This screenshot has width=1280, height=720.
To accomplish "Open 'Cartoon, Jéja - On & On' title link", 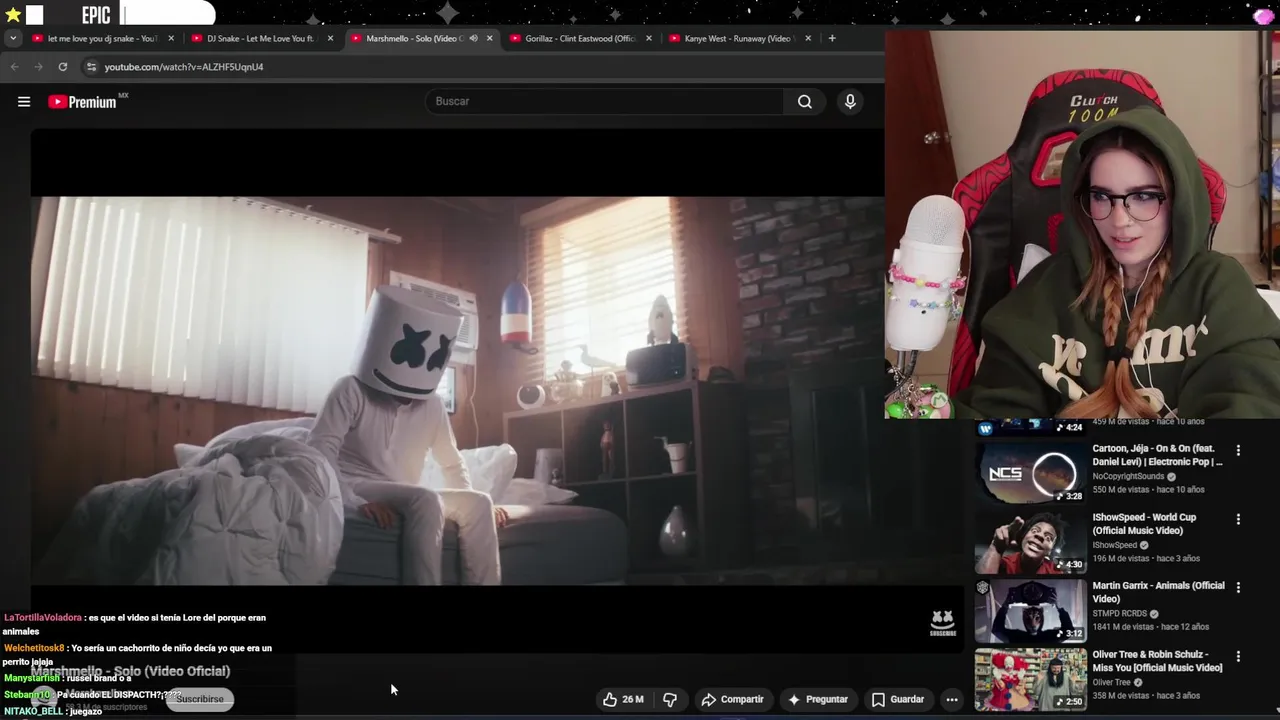I will coord(1157,455).
